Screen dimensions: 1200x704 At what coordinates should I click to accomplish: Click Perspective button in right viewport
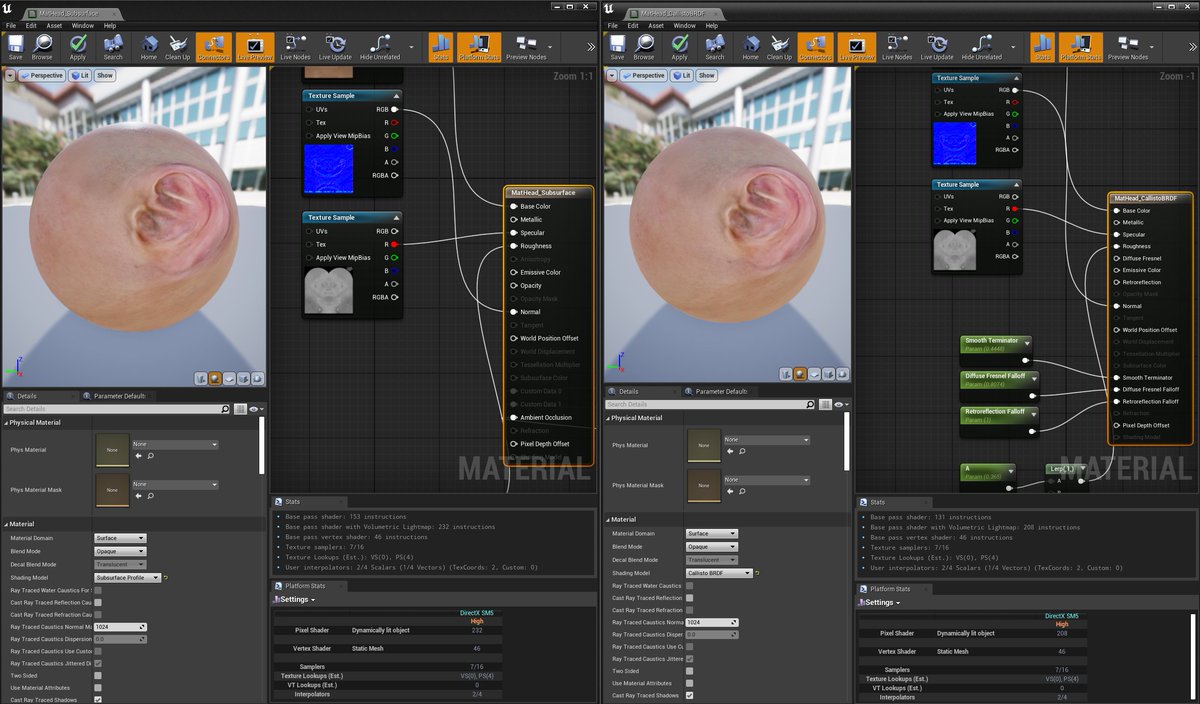(x=643, y=75)
